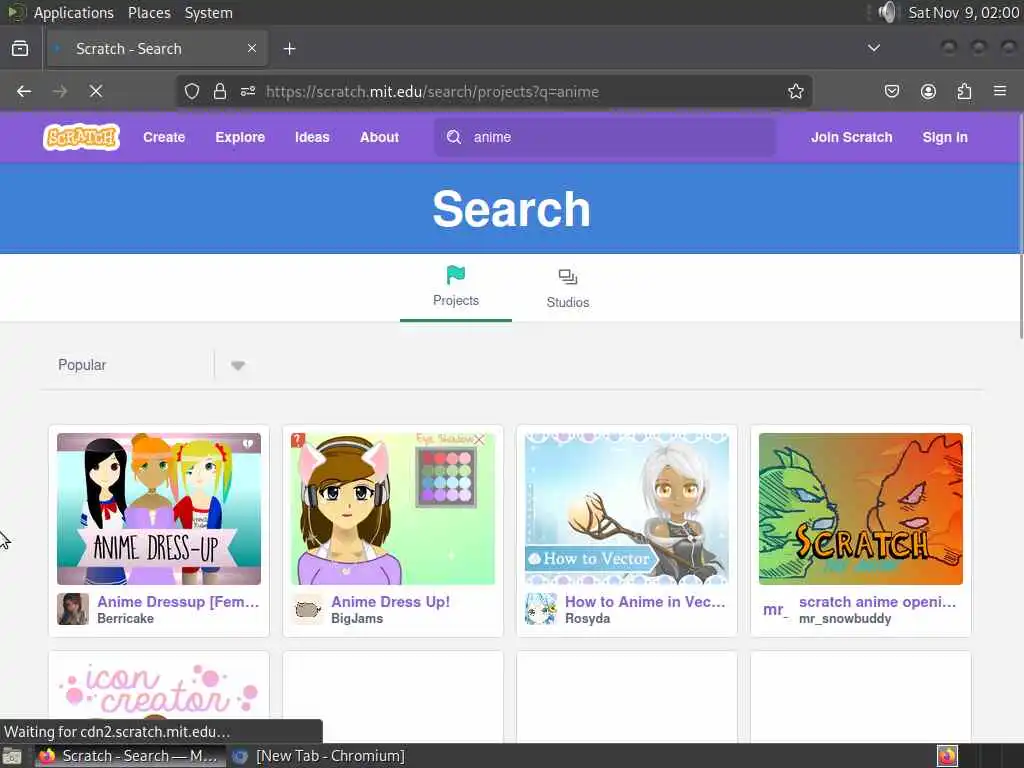Switch to New Tab - Chromium window
The image size is (1024, 768).
(320, 756)
